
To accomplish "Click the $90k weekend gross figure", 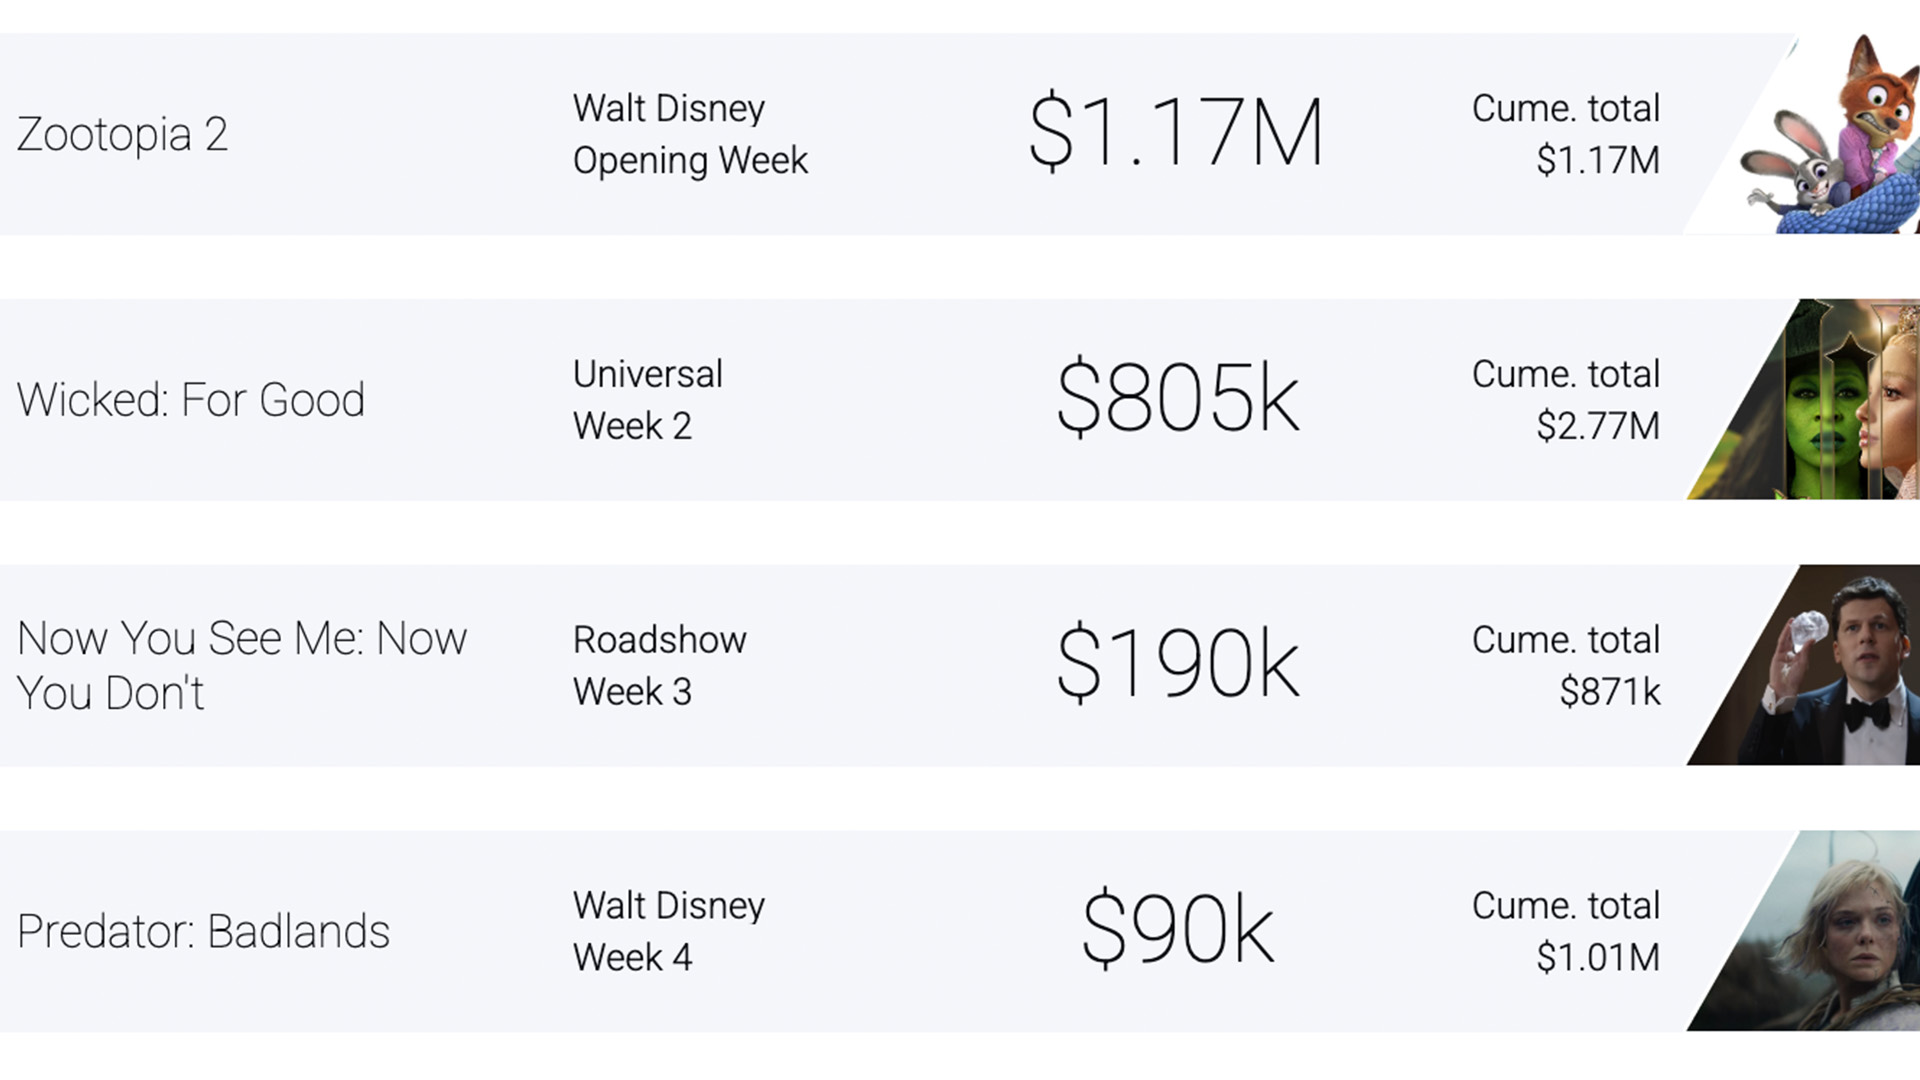I will pyautogui.click(x=1178, y=930).
